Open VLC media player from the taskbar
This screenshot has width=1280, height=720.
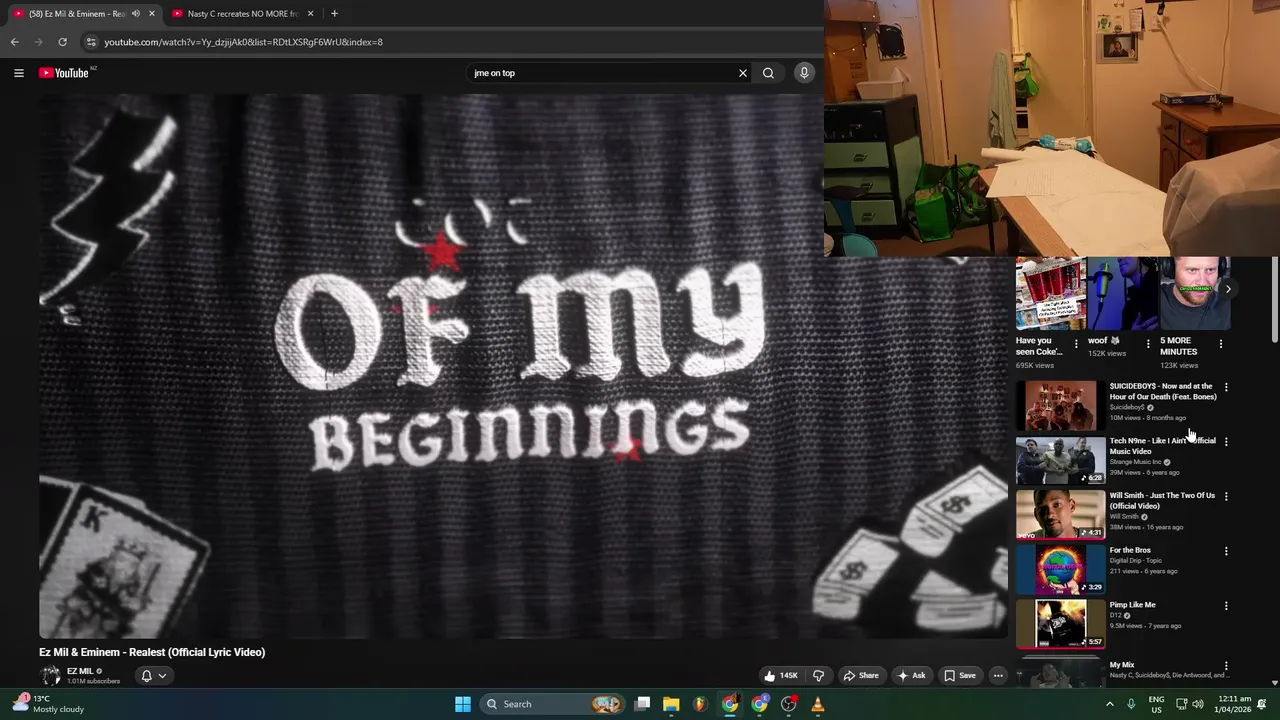point(818,704)
